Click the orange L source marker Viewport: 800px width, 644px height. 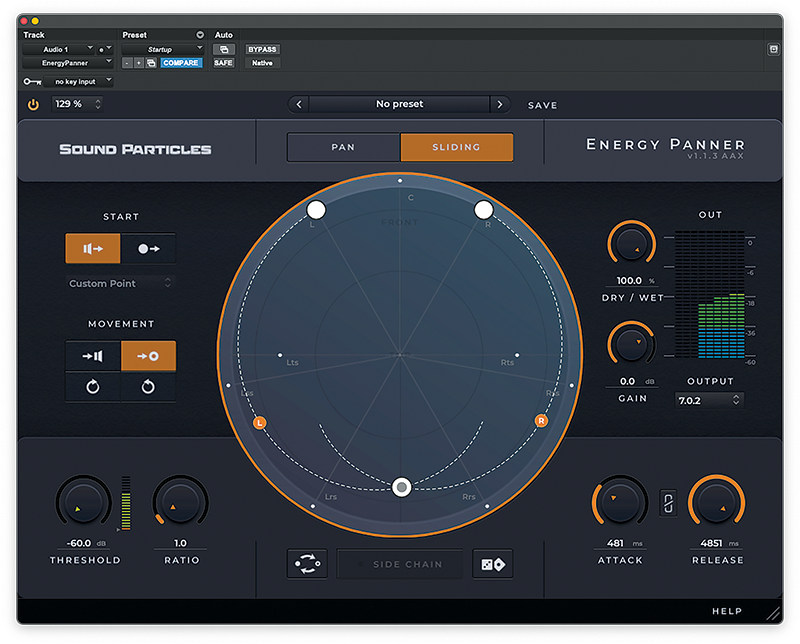(260, 423)
